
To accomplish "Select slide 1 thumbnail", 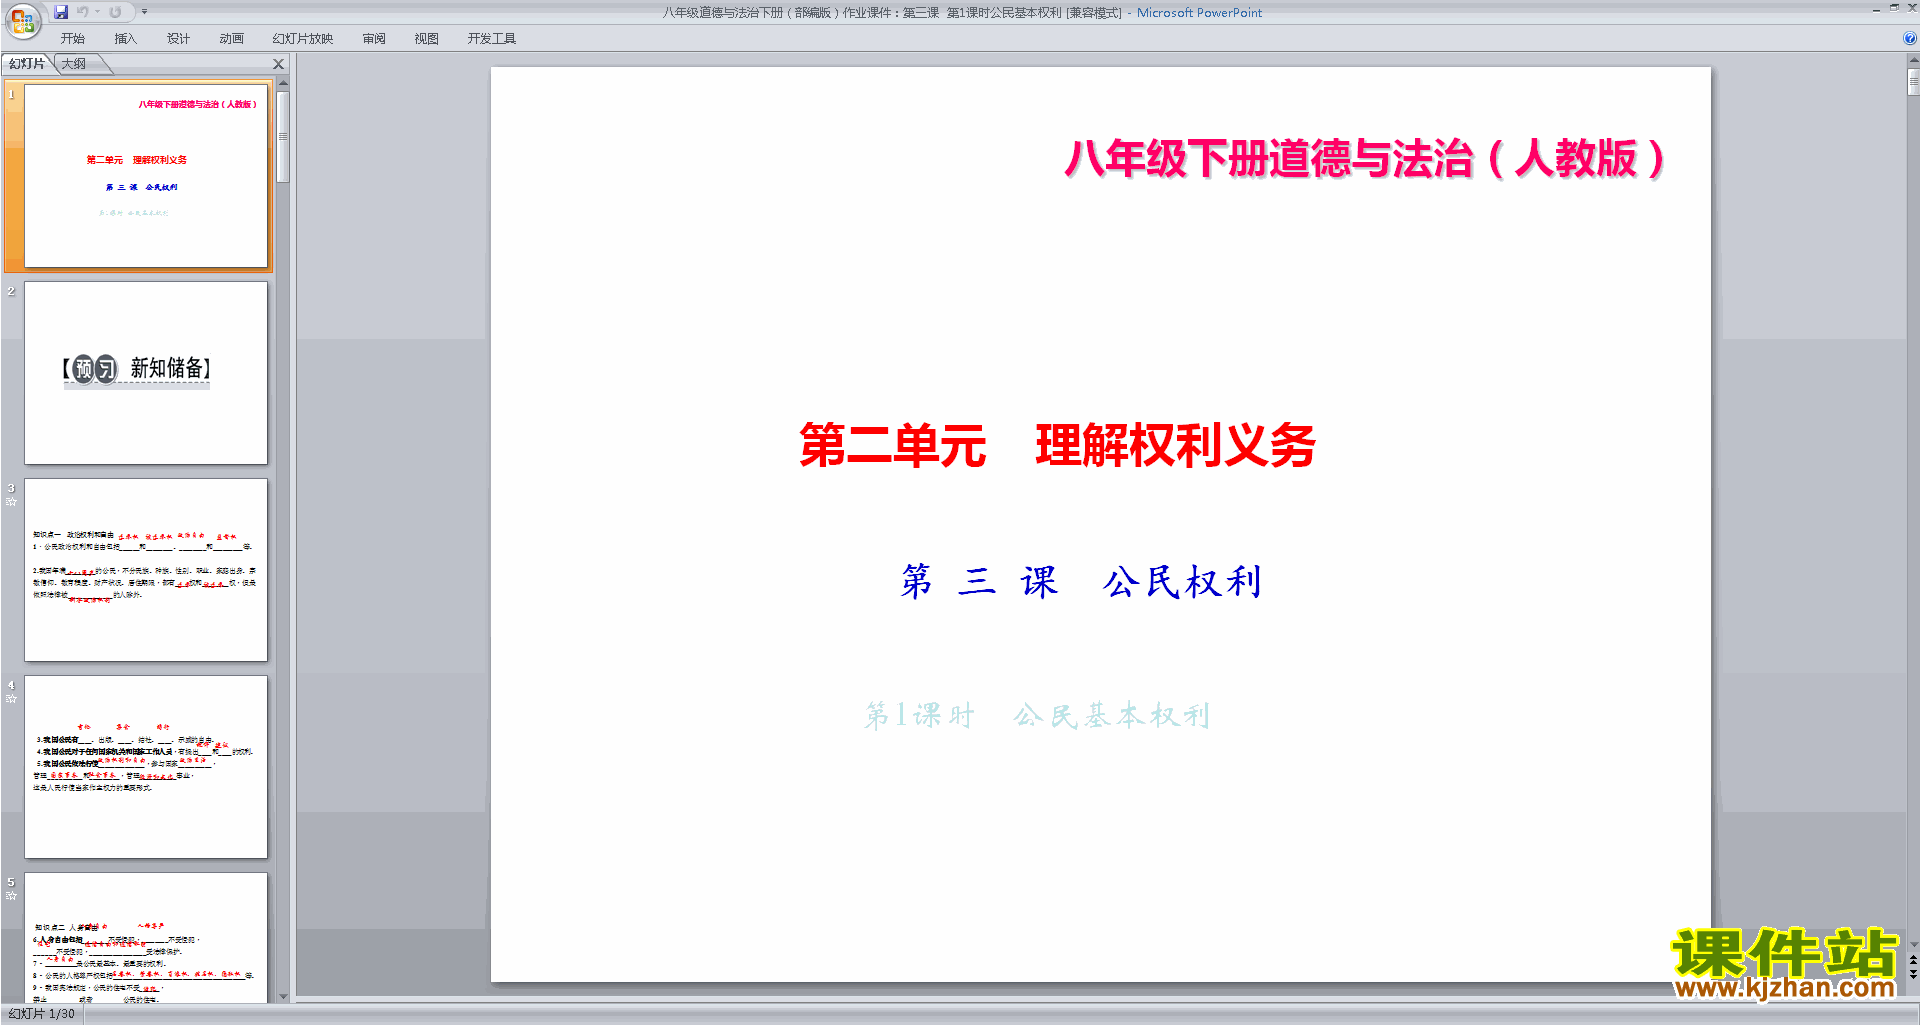I will [146, 176].
